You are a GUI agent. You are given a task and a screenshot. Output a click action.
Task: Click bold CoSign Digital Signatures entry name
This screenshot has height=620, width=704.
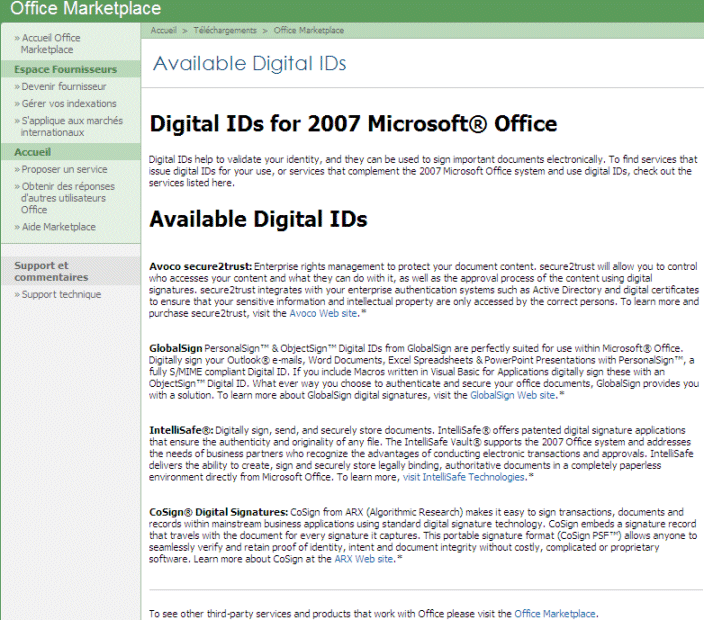click(219, 512)
